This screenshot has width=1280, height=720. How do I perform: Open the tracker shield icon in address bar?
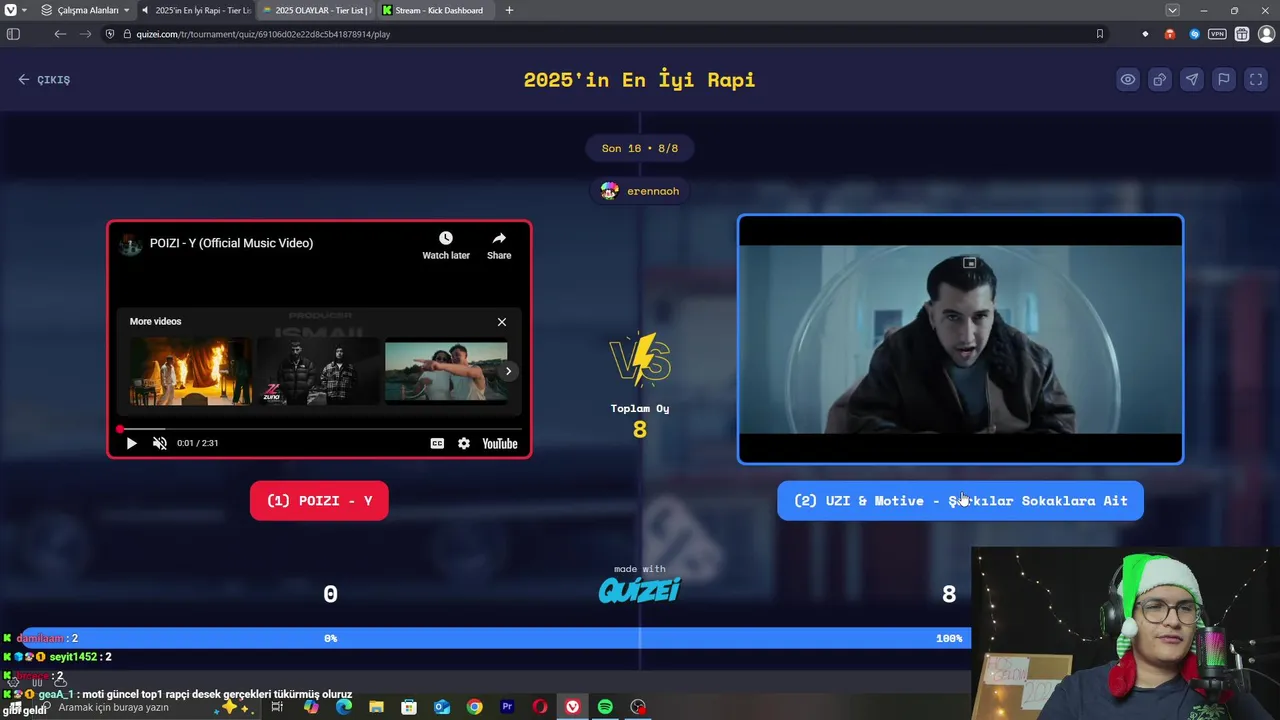click(x=110, y=34)
